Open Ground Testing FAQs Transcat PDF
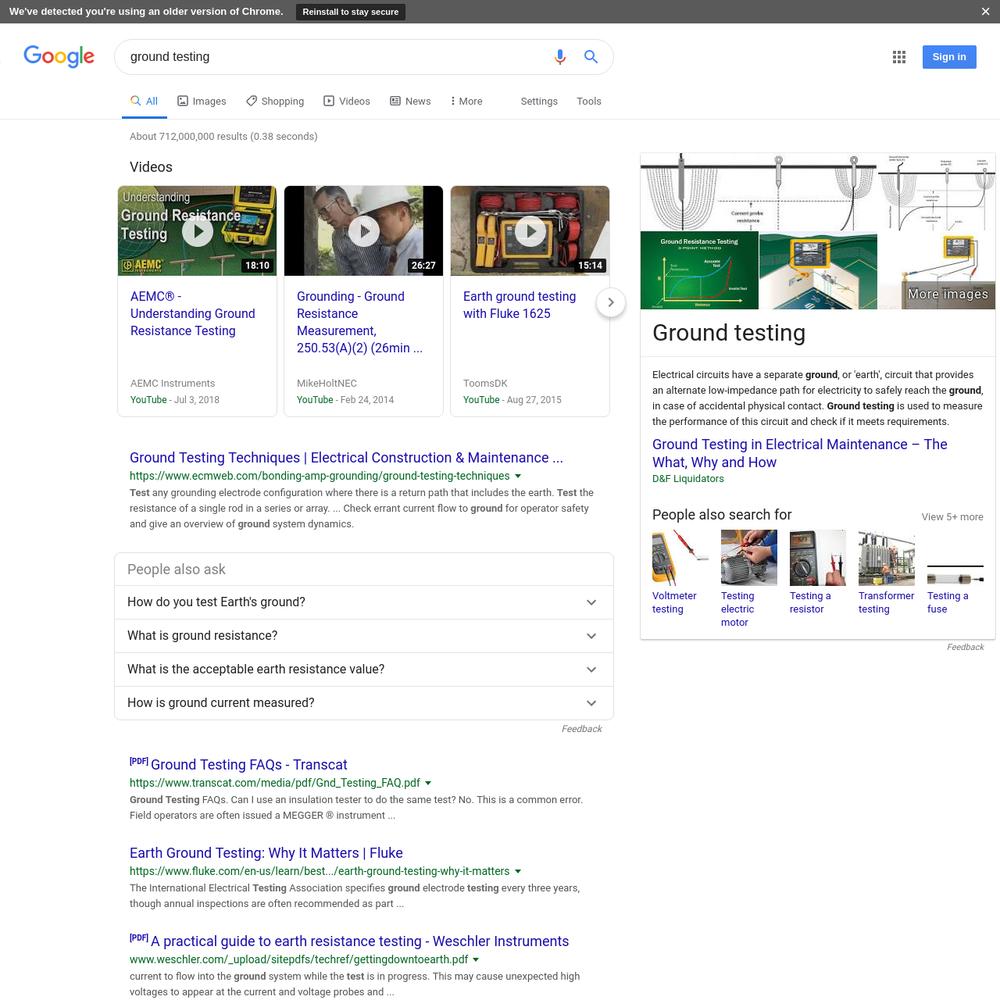Image resolution: width=1000 pixels, height=1000 pixels. coord(249,765)
